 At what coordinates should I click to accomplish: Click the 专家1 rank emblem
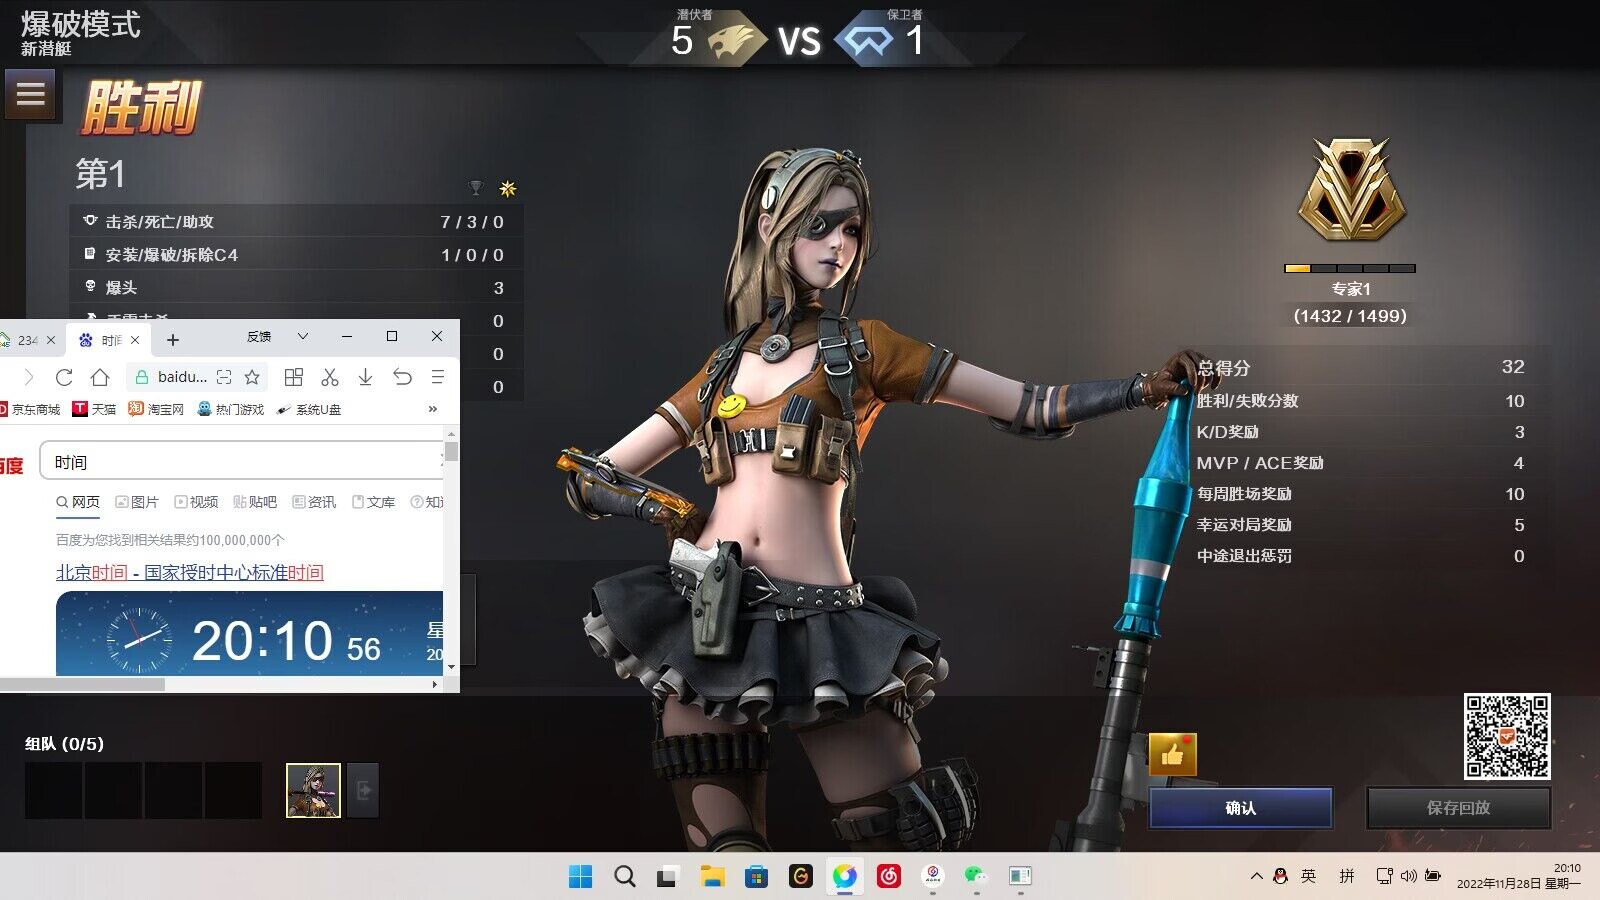coord(1351,189)
